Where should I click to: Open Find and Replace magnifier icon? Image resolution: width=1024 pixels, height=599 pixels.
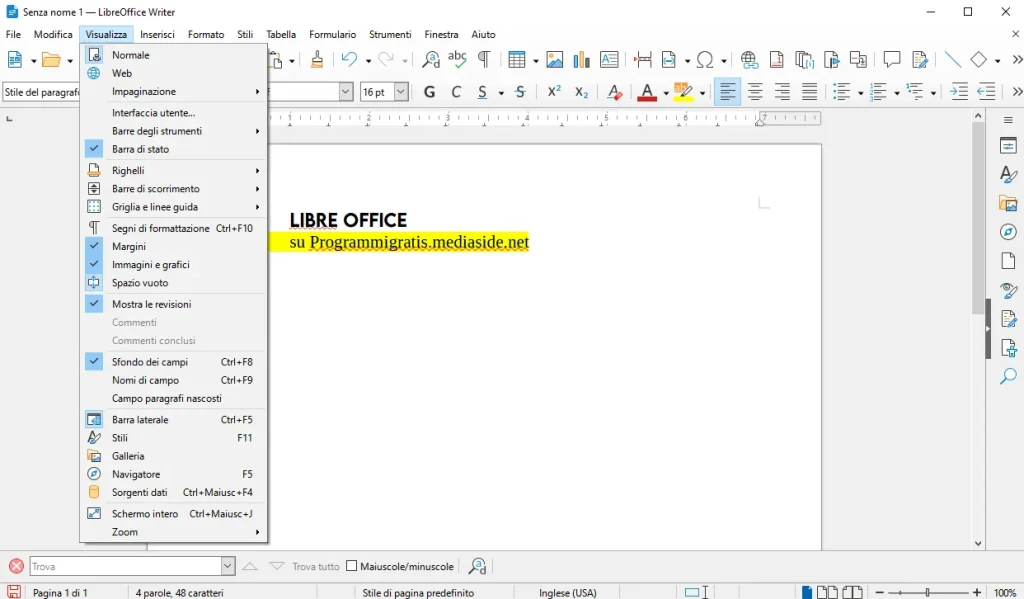tap(430, 59)
